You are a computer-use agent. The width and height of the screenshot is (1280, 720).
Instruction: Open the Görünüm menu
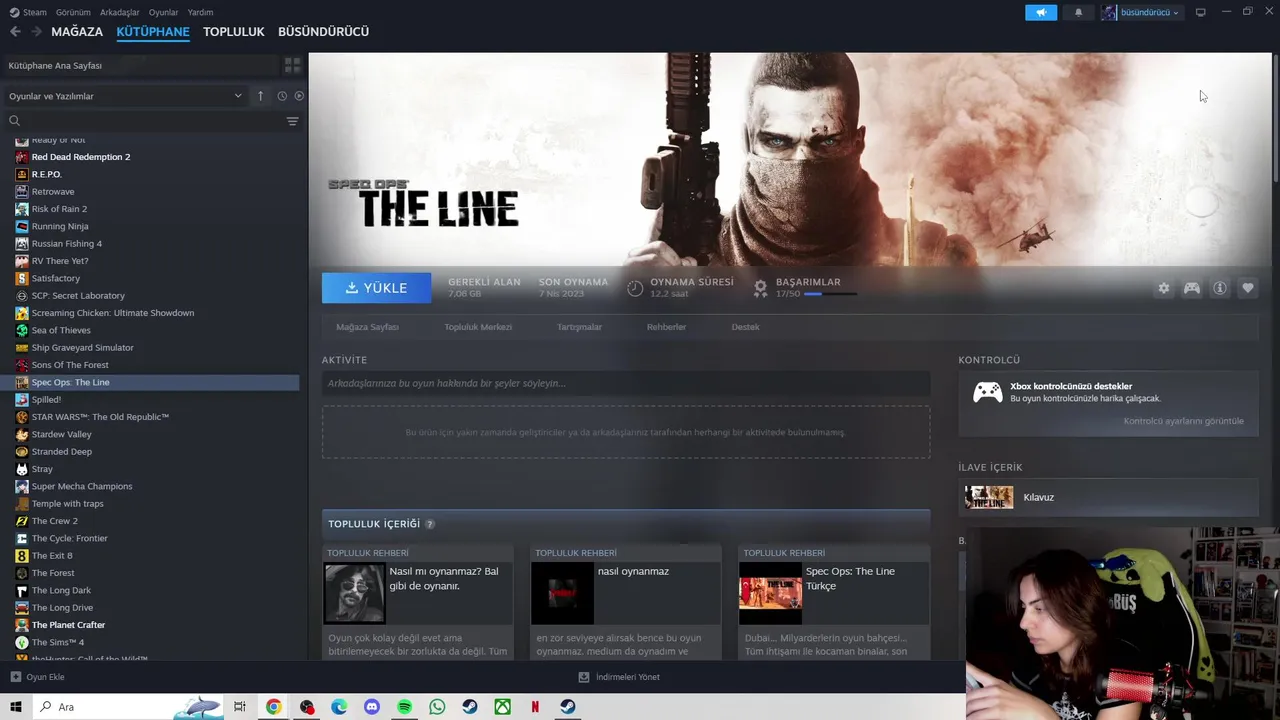(73, 12)
